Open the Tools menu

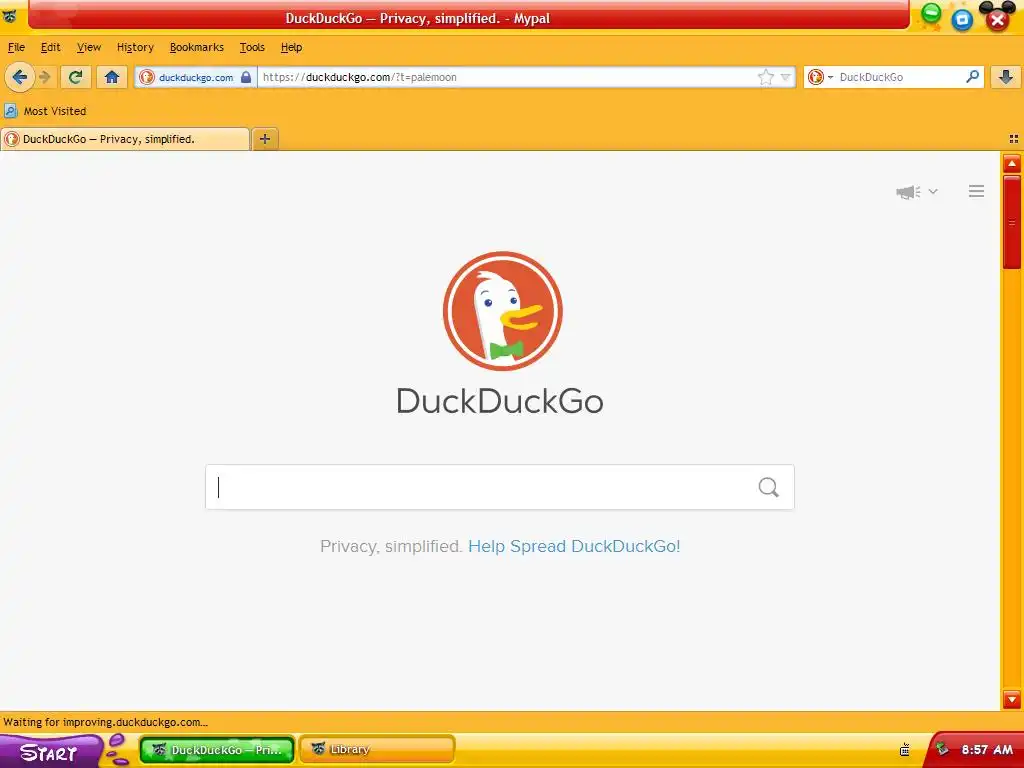click(x=252, y=47)
